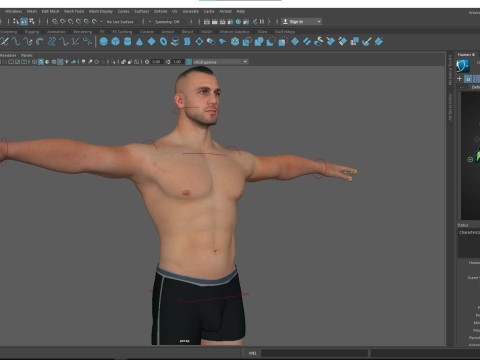Open the Arnold menu

pos(225,11)
